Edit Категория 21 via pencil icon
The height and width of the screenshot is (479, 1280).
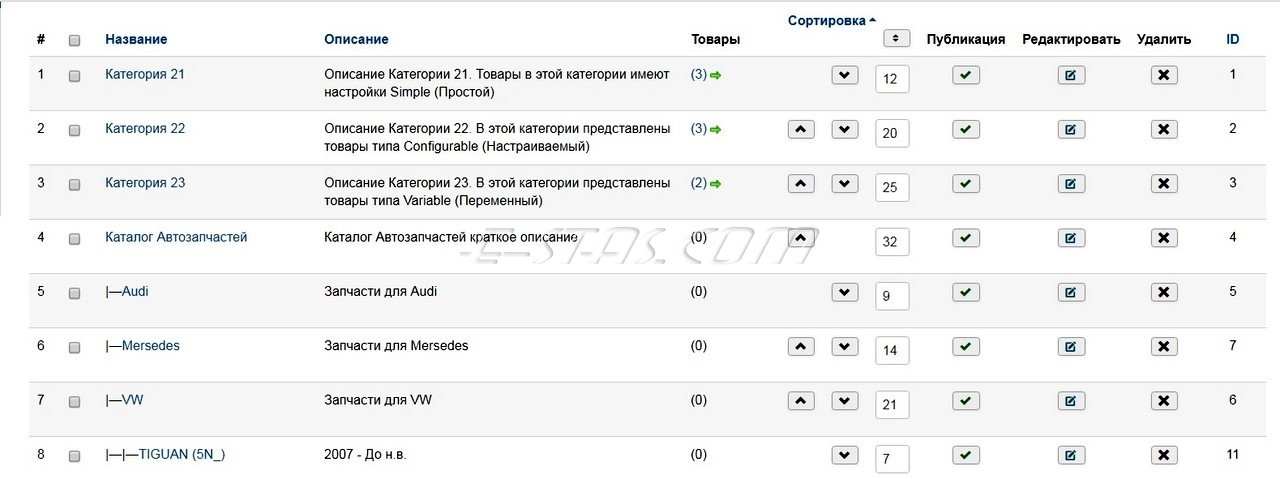click(x=1071, y=75)
